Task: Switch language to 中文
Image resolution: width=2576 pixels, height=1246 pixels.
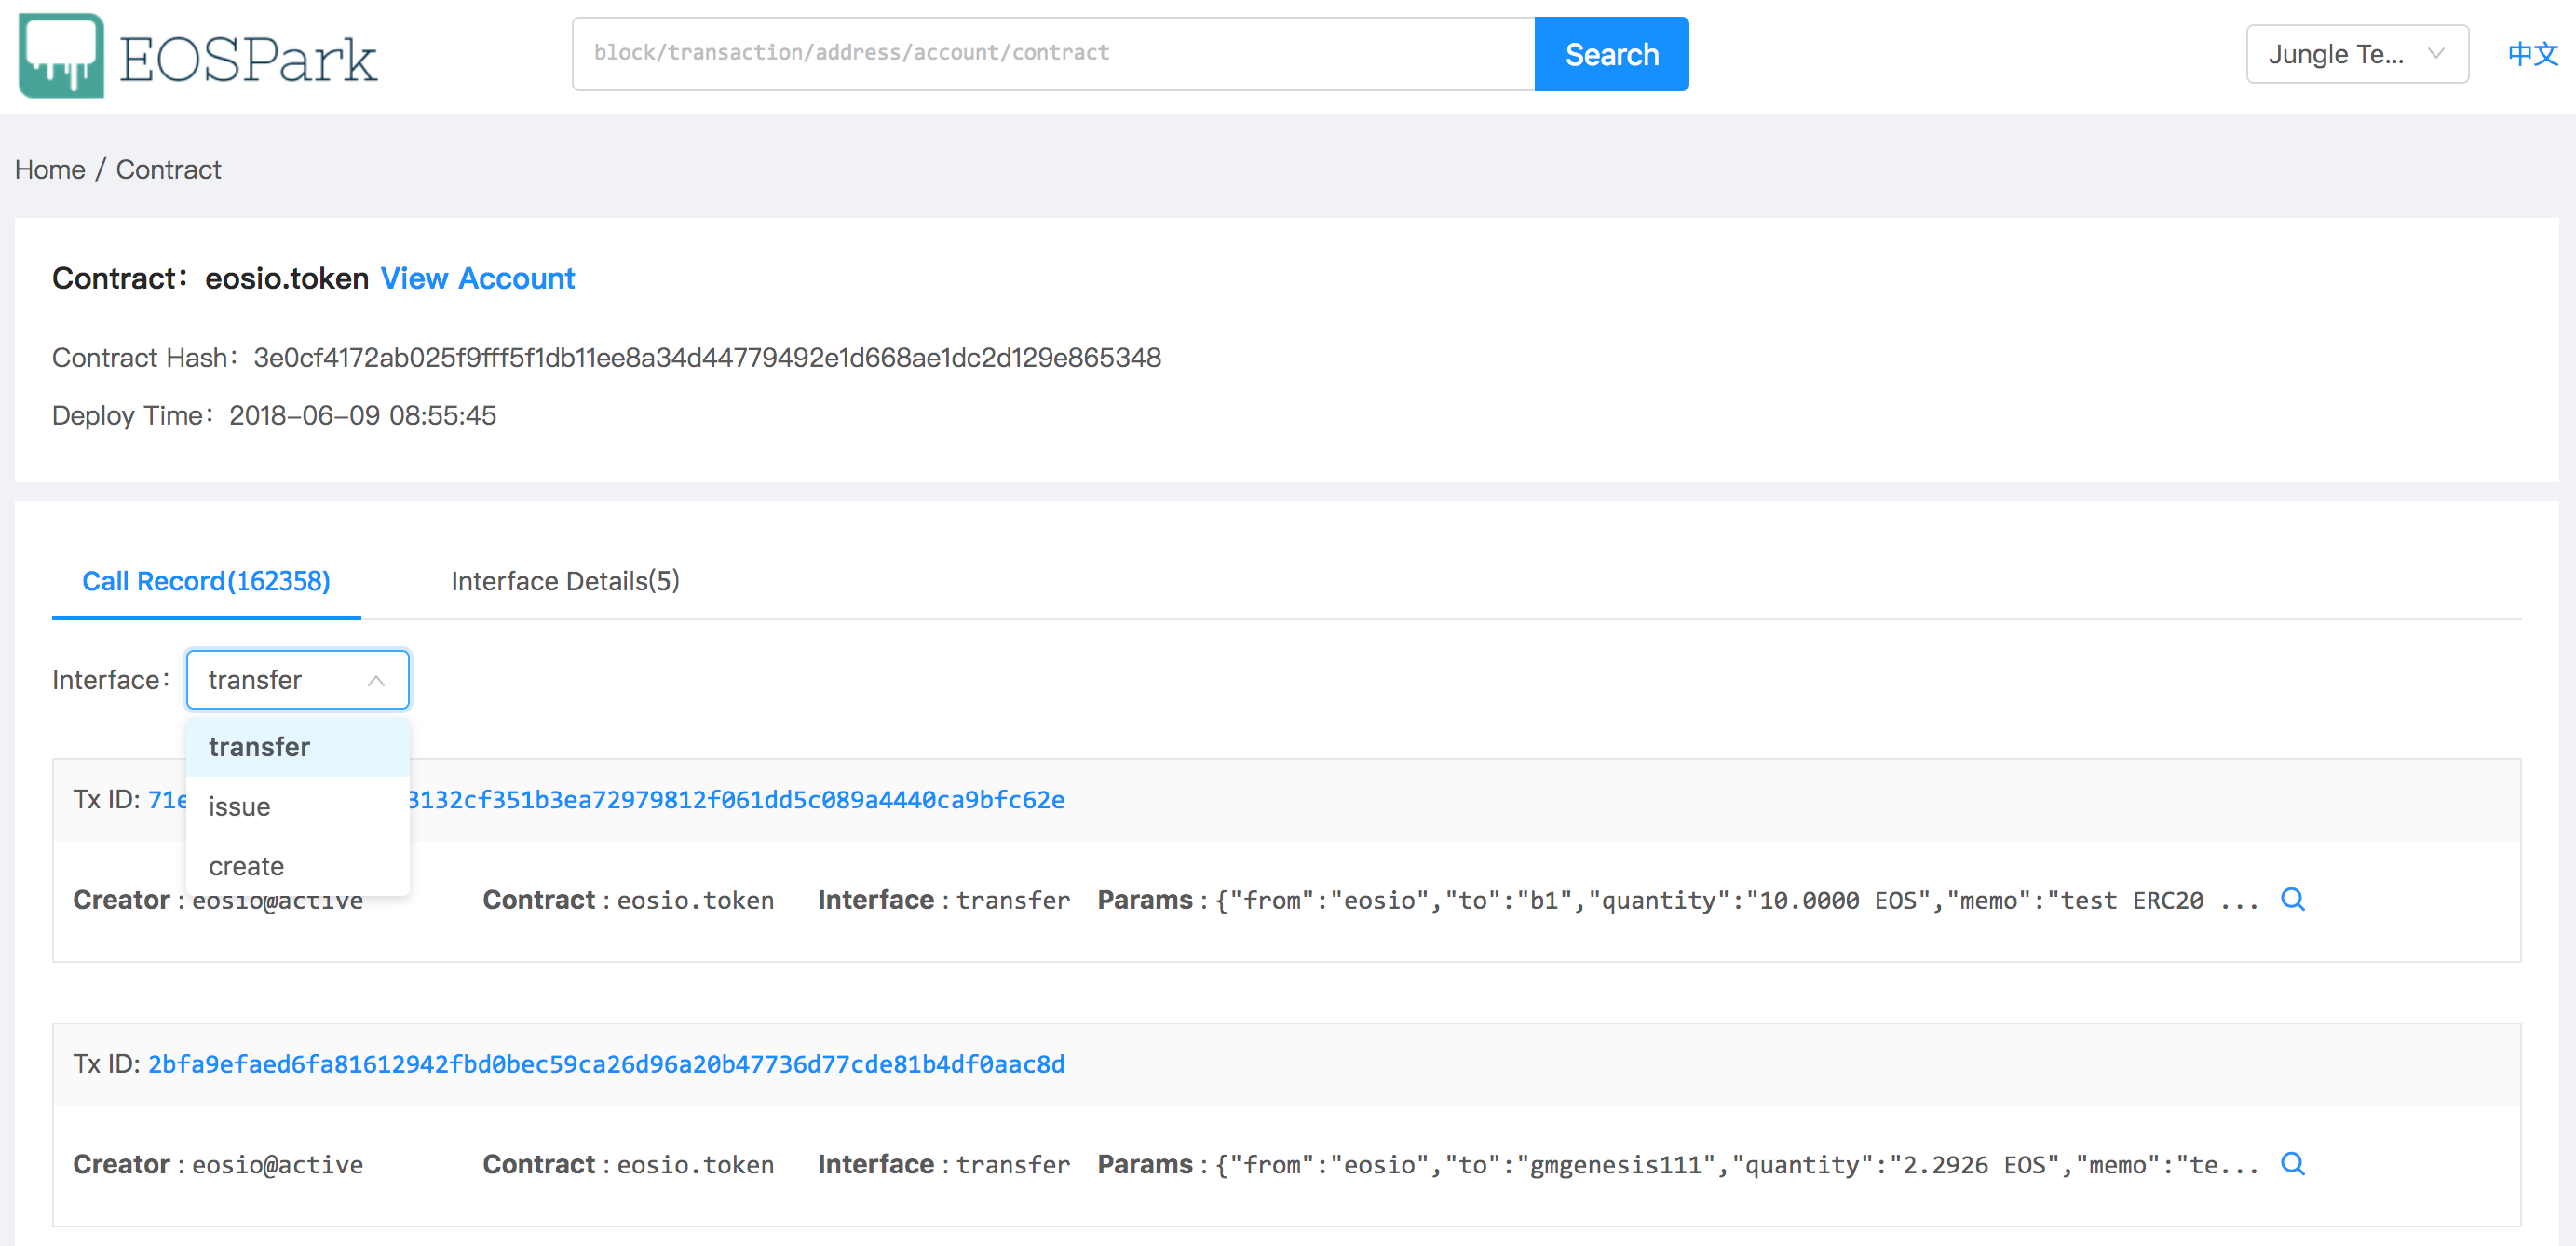Action: click(2532, 54)
